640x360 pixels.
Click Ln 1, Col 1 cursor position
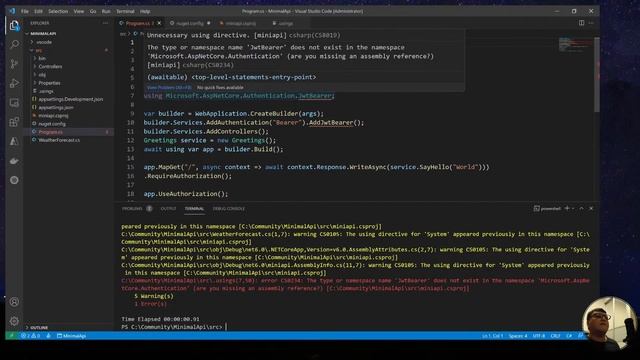(x=493, y=336)
